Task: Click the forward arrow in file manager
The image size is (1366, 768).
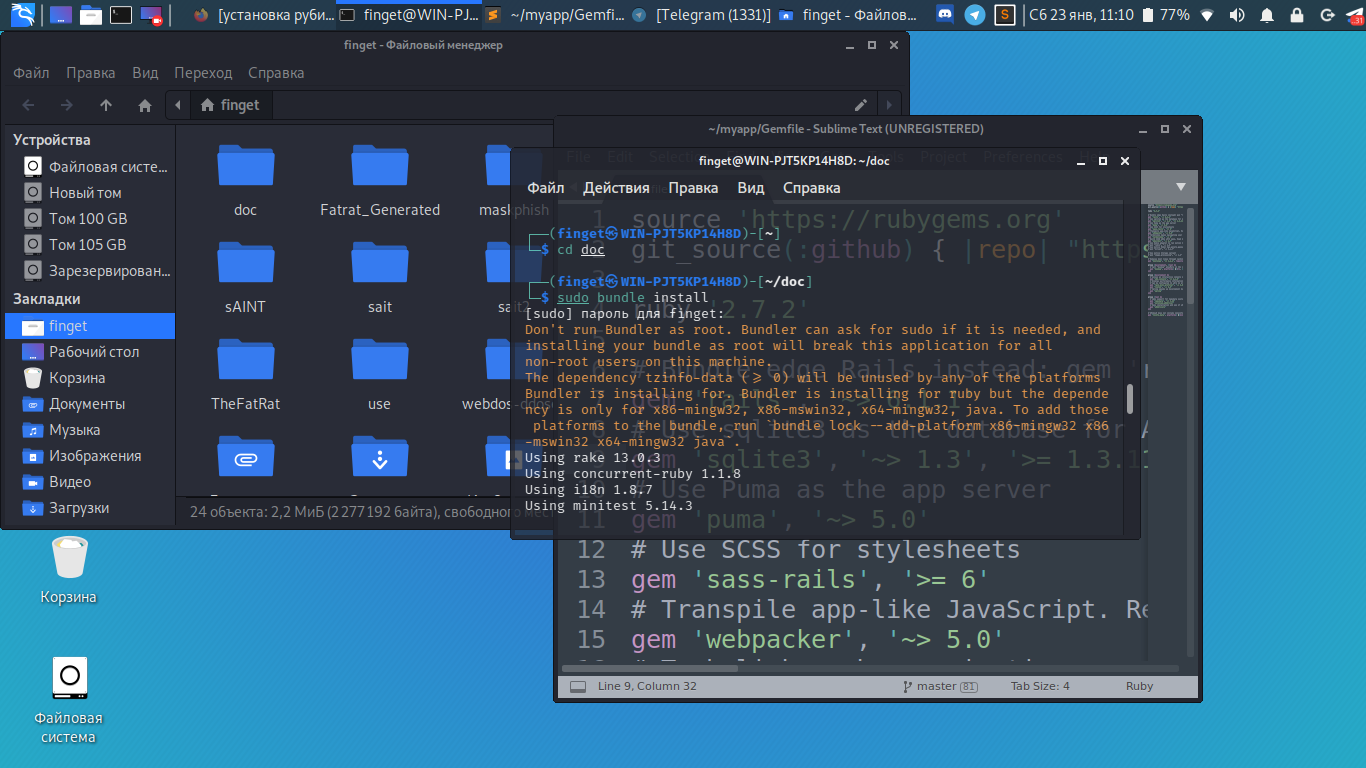Action: 66,105
